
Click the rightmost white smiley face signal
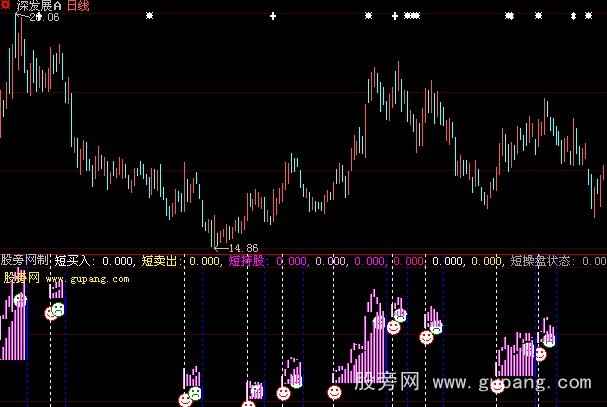click(x=540, y=353)
